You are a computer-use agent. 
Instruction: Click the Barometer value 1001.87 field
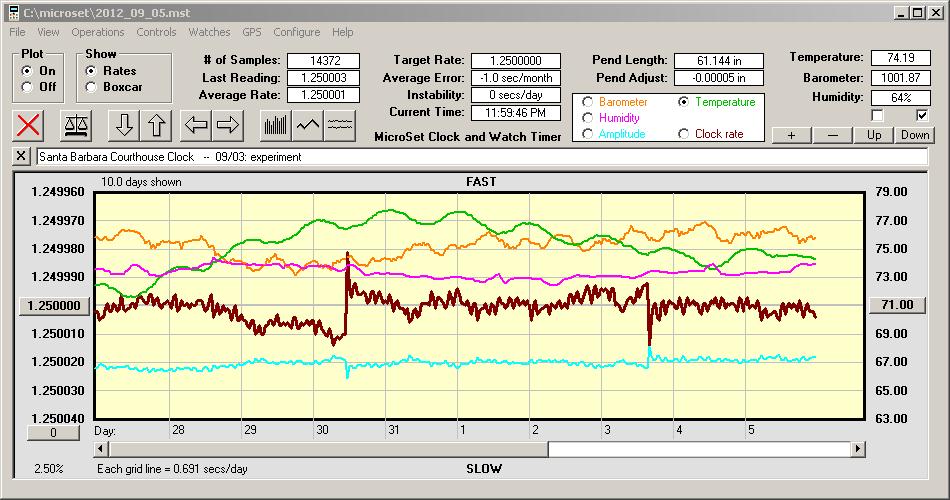point(900,78)
